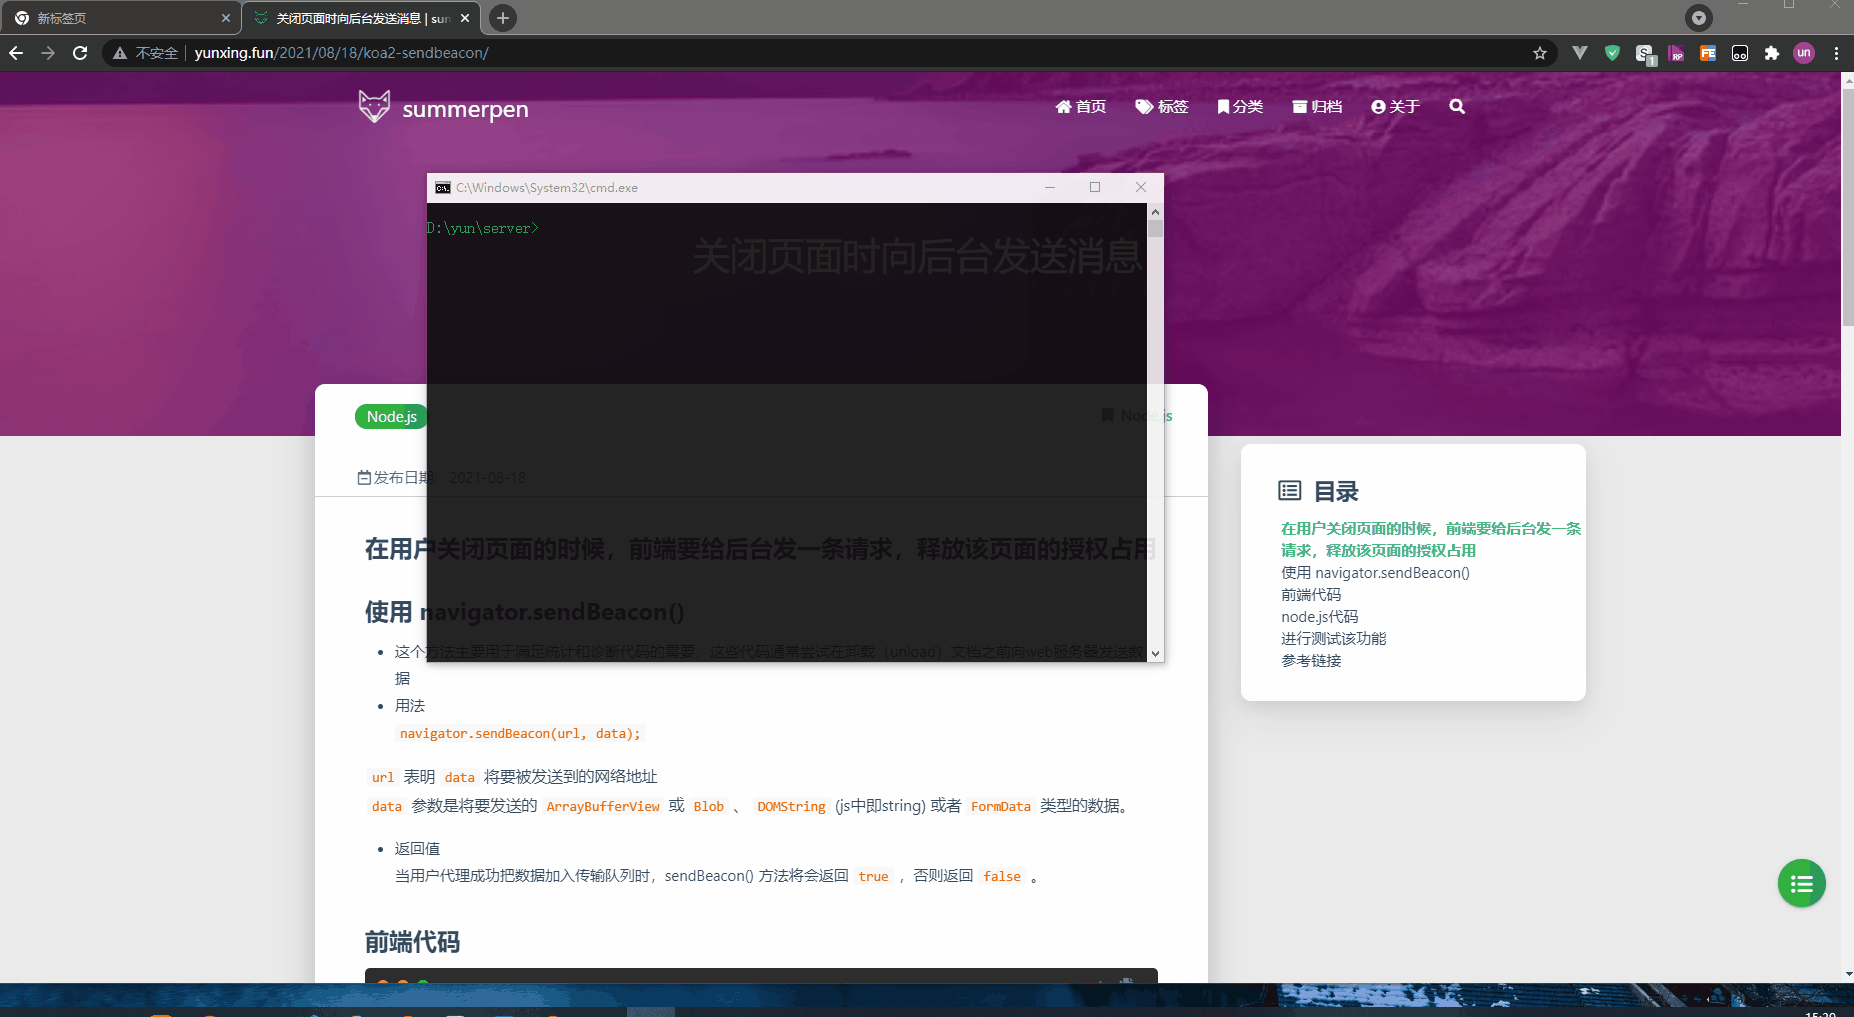Open the 'un' profile avatar menu
The width and height of the screenshot is (1854, 1017).
click(x=1806, y=53)
